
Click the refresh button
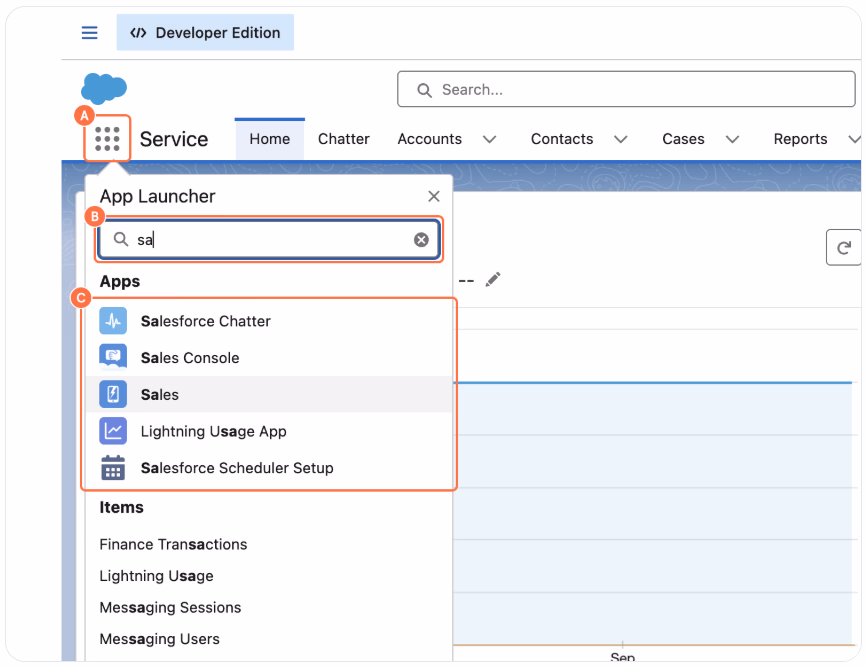coord(843,247)
